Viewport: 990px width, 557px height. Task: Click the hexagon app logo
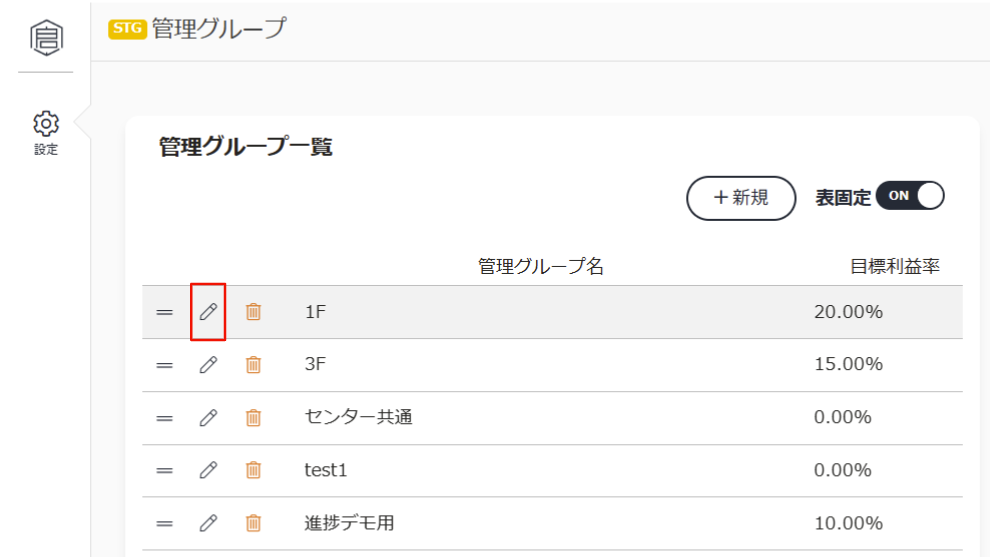pos(46,38)
